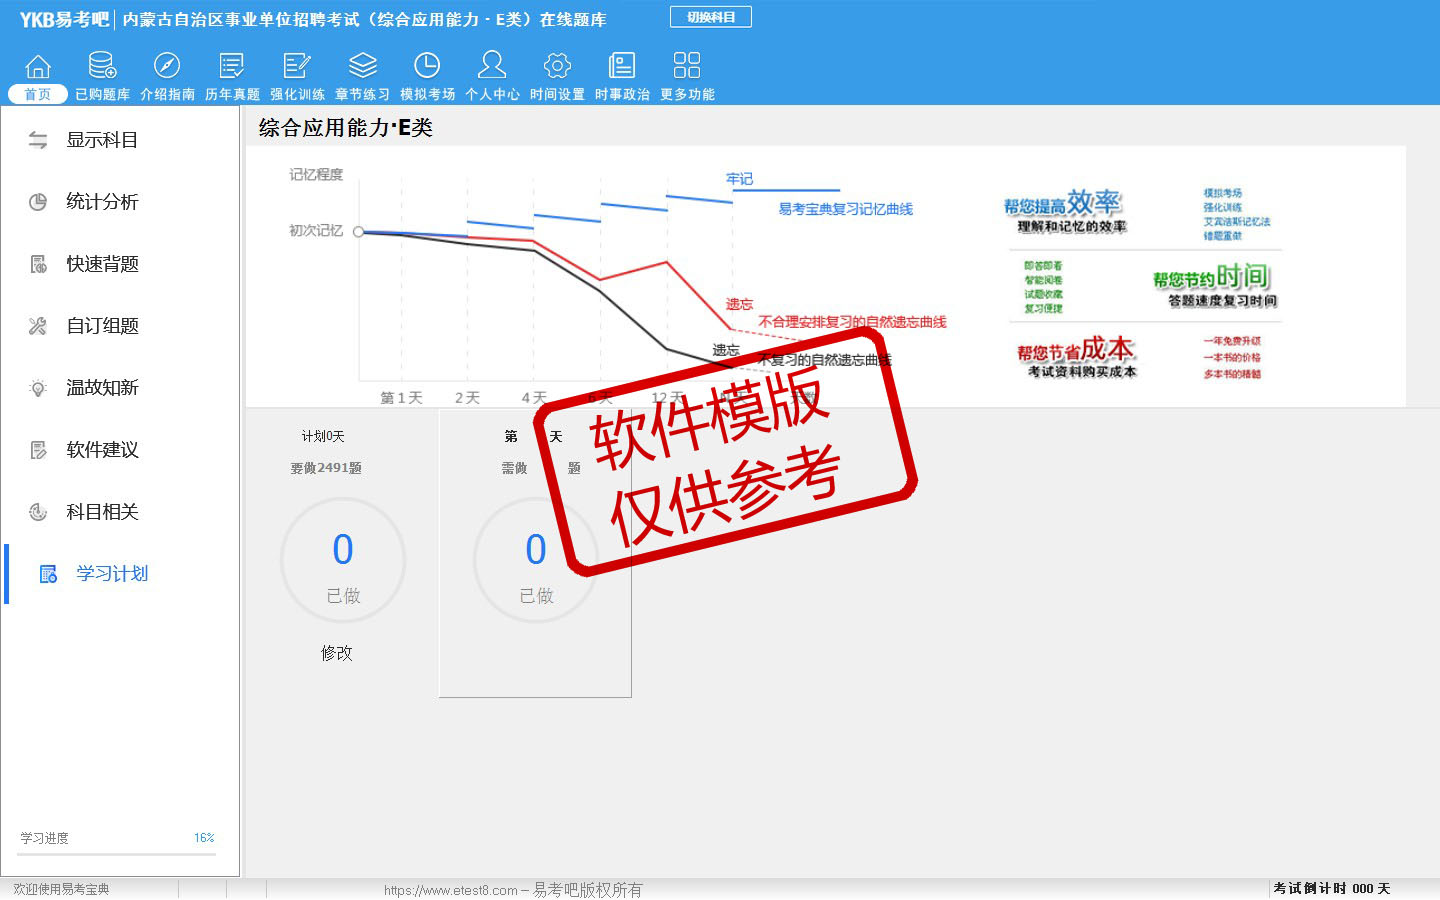
Task: Click the 章节练习 layers icon
Action: pyautogui.click(x=362, y=67)
